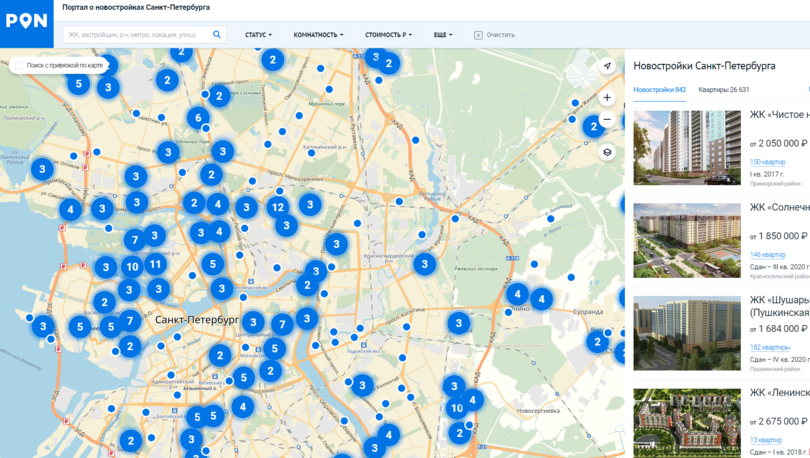This screenshot has height=458, width=810.
Task: Open the '150 квартир' link
Action: pos(768,162)
